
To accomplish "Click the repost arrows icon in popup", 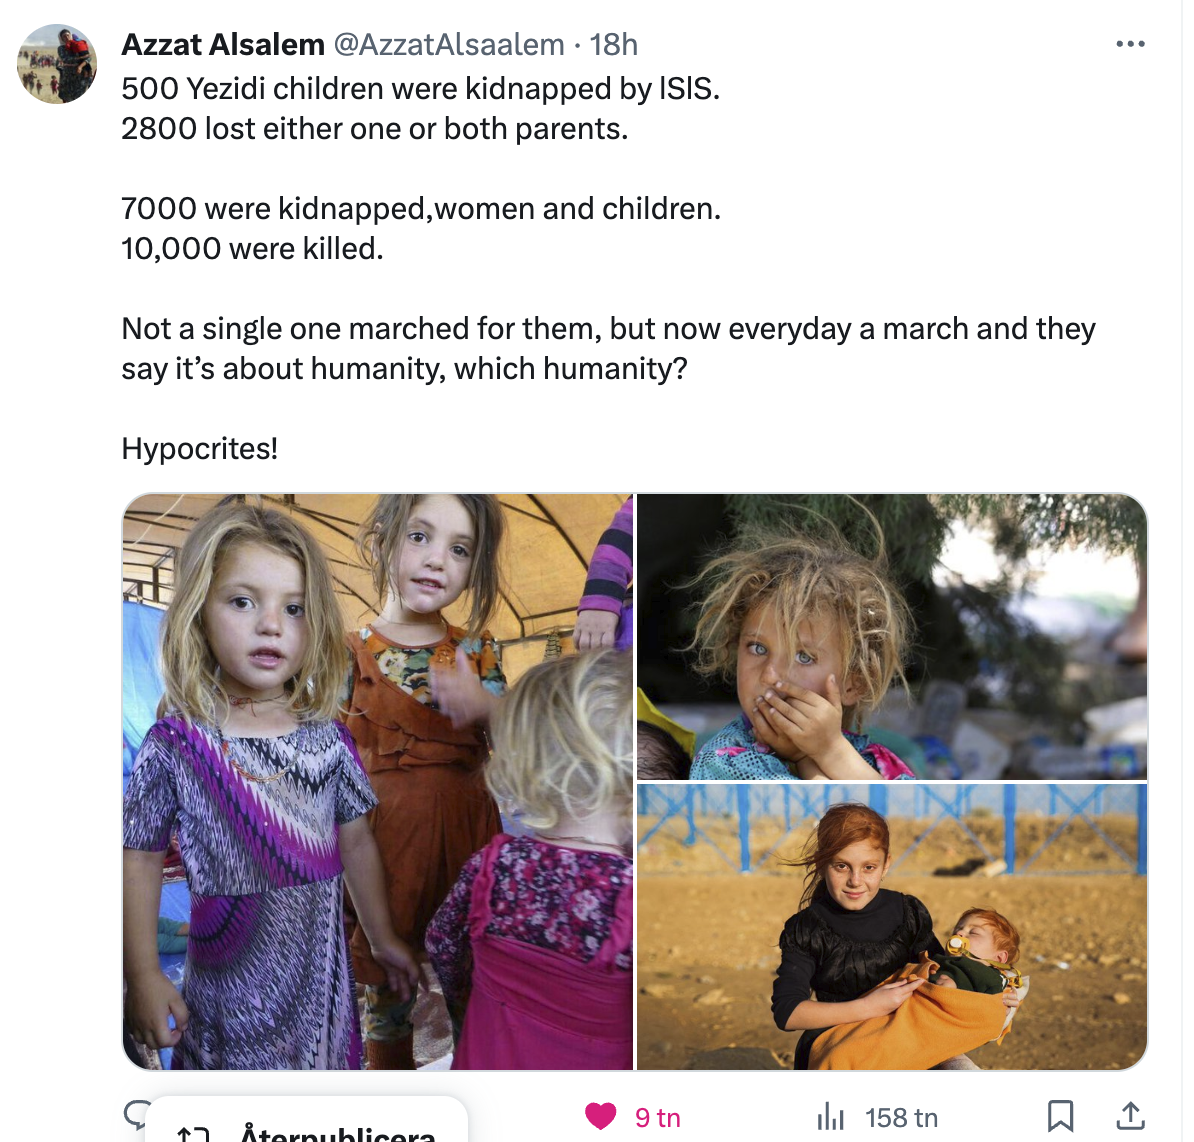I will 192,1135.
